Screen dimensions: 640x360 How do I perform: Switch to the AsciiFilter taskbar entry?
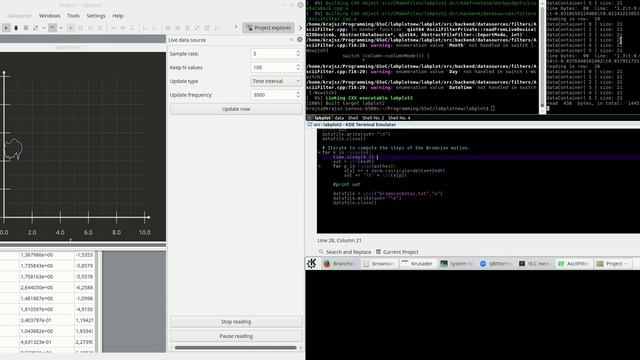pyautogui.click(x=573, y=264)
